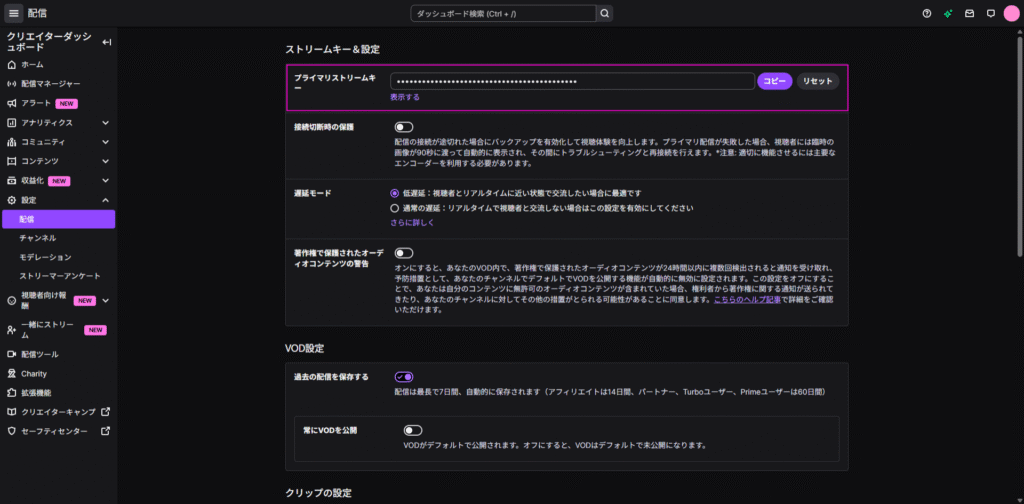
Task: Click the アナリティクス chart icon
Action: 11,123
